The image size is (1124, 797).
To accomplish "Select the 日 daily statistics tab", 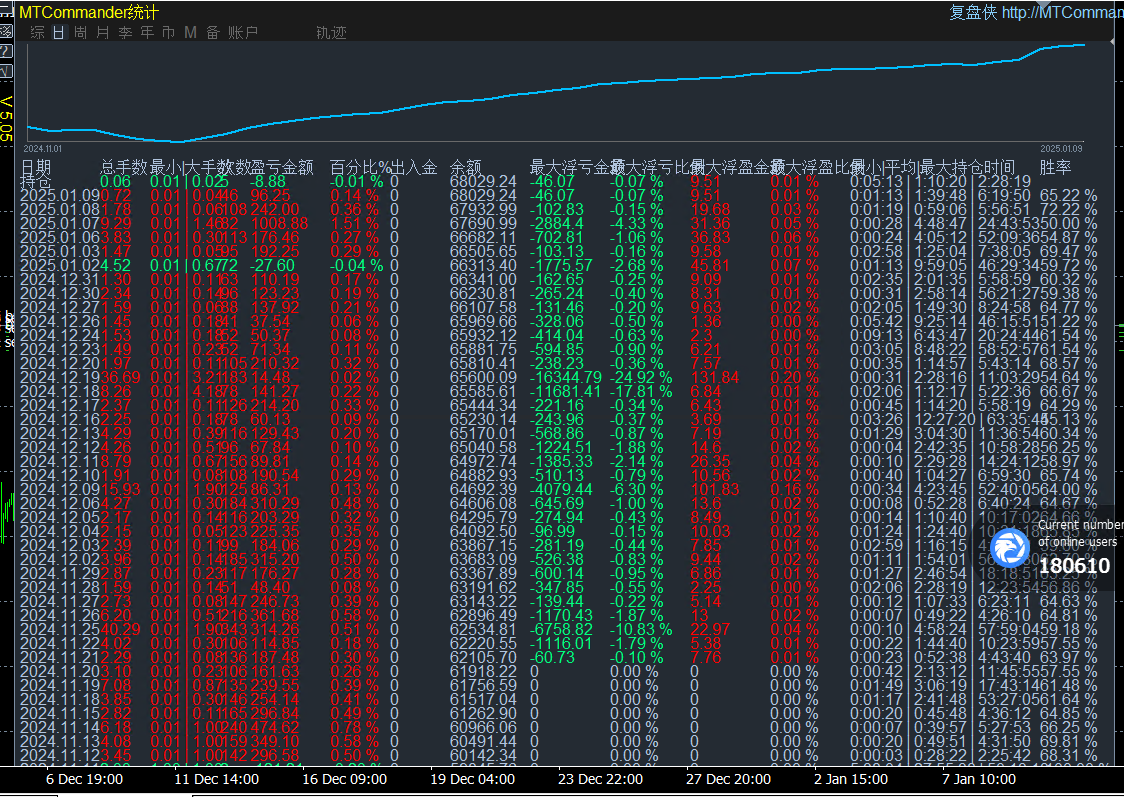I will click(x=59, y=32).
